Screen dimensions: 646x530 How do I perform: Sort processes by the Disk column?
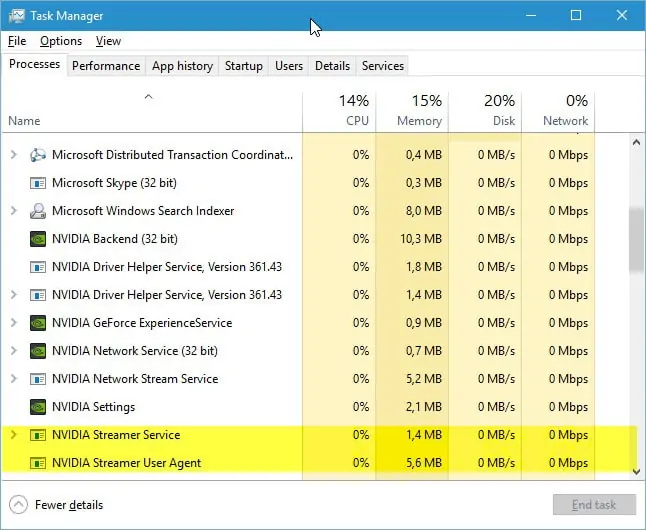click(485, 112)
